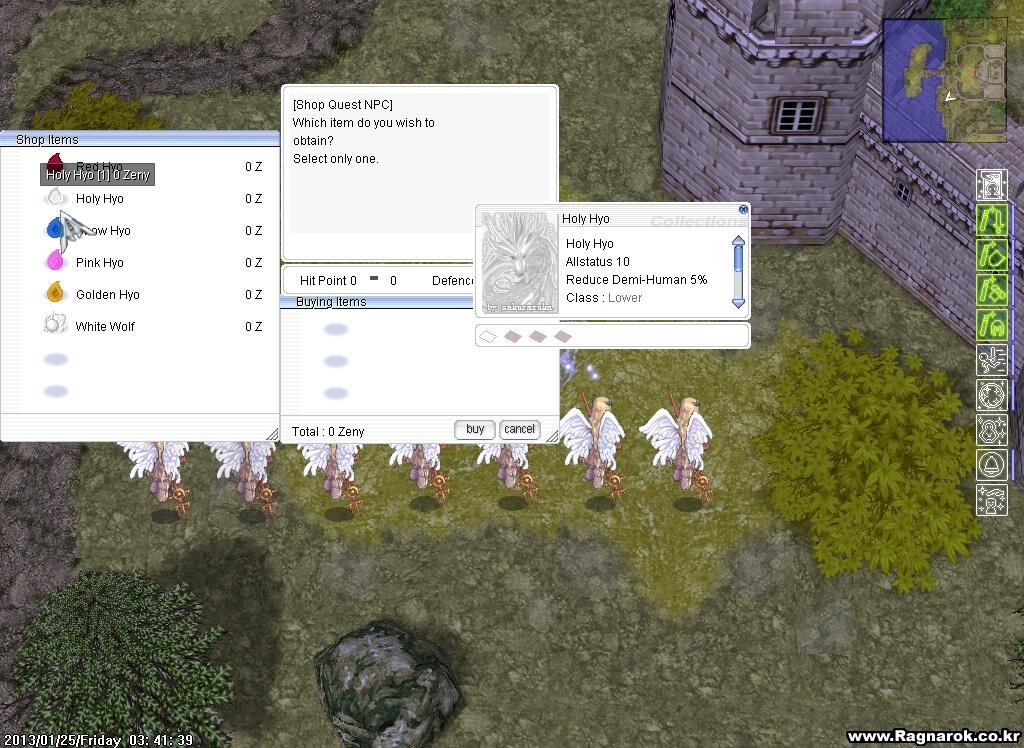Screen dimensions: 1024x748
Task: Click the sparkling figure buff status icon
Action: pos(992,431)
